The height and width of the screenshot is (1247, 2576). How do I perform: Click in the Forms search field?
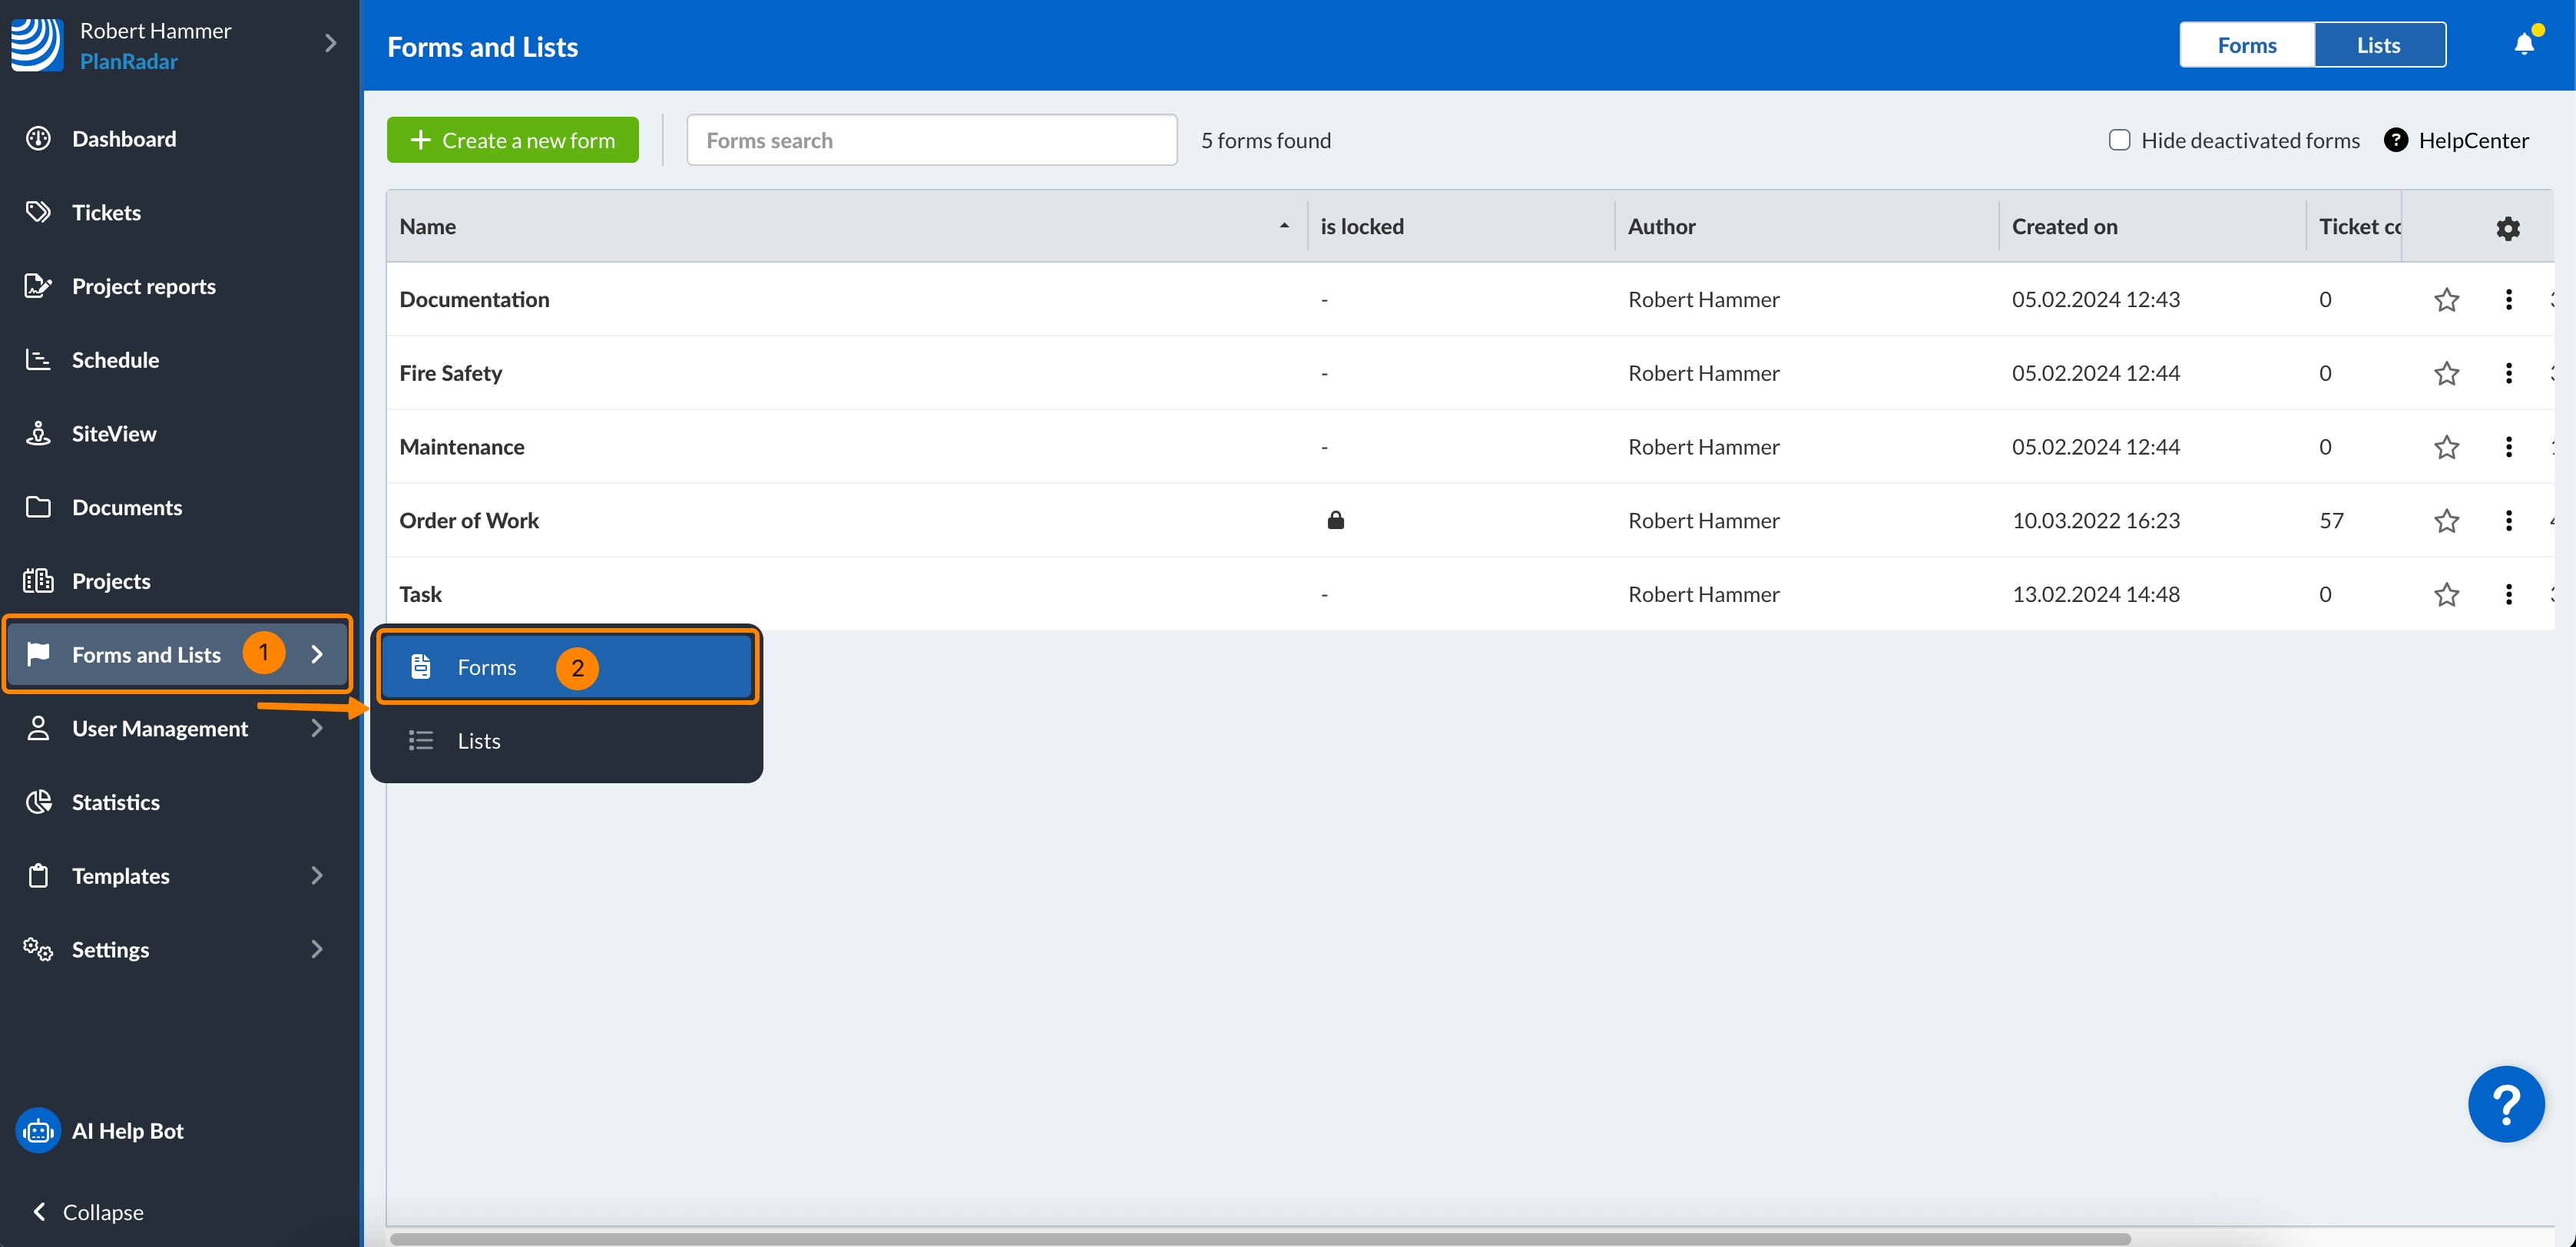[x=932, y=139]
